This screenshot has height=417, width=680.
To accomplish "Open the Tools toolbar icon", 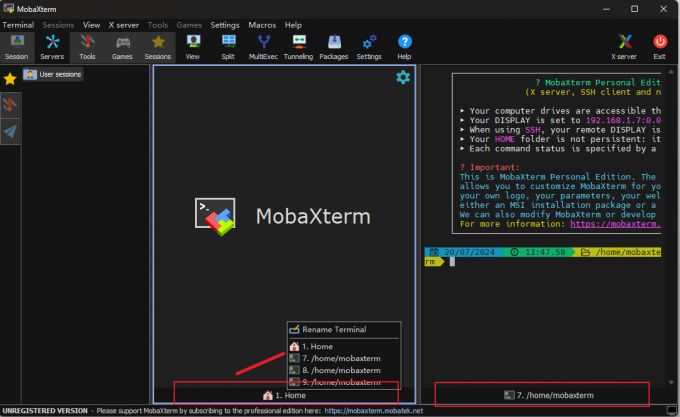I will click(87, 47).
